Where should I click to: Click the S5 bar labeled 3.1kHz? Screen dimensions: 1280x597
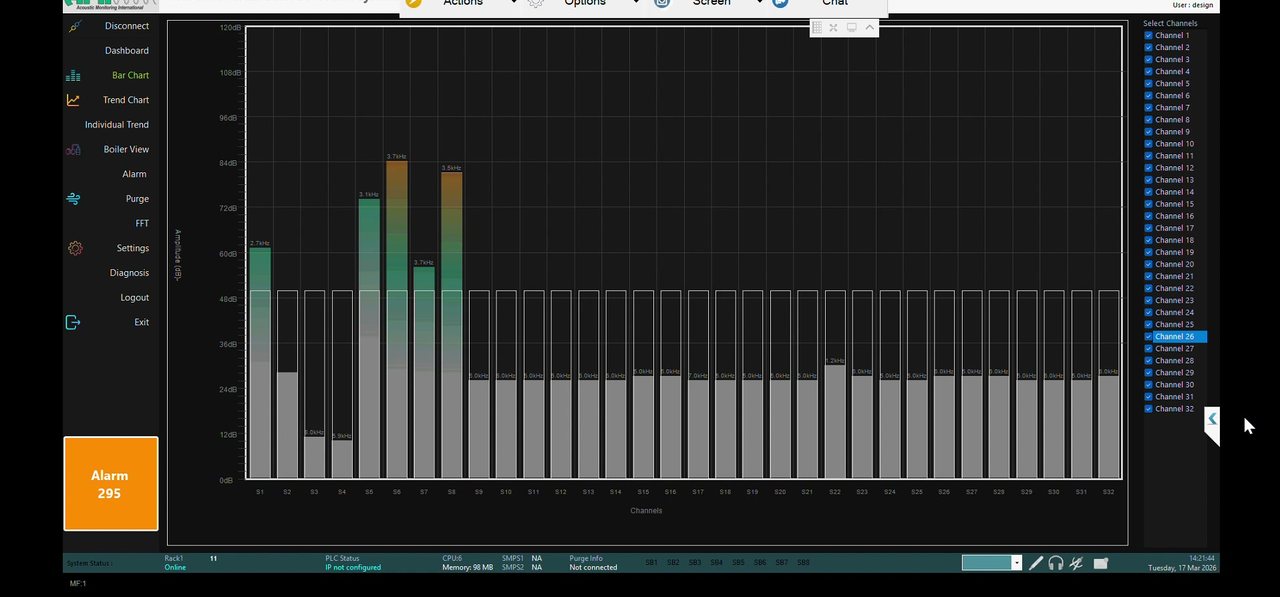(x=369, y=338)
